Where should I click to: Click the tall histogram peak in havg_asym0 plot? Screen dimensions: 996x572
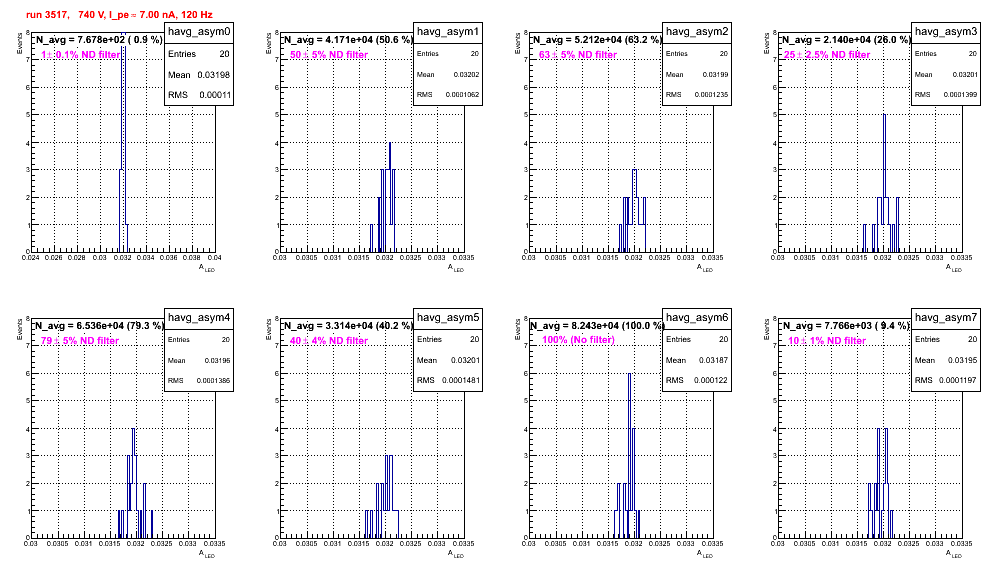point(123,143)
